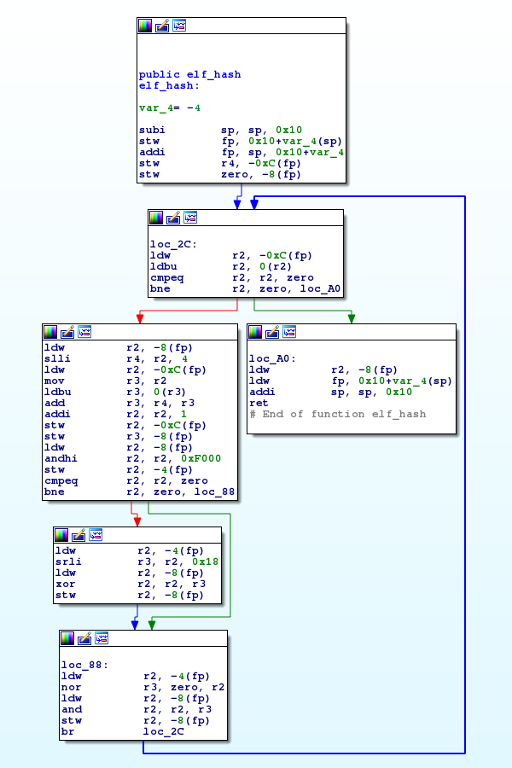The width and height of the screenshot is (512, 768).
Task: Select the var_4 variable definition line
Action: (170, 108)
